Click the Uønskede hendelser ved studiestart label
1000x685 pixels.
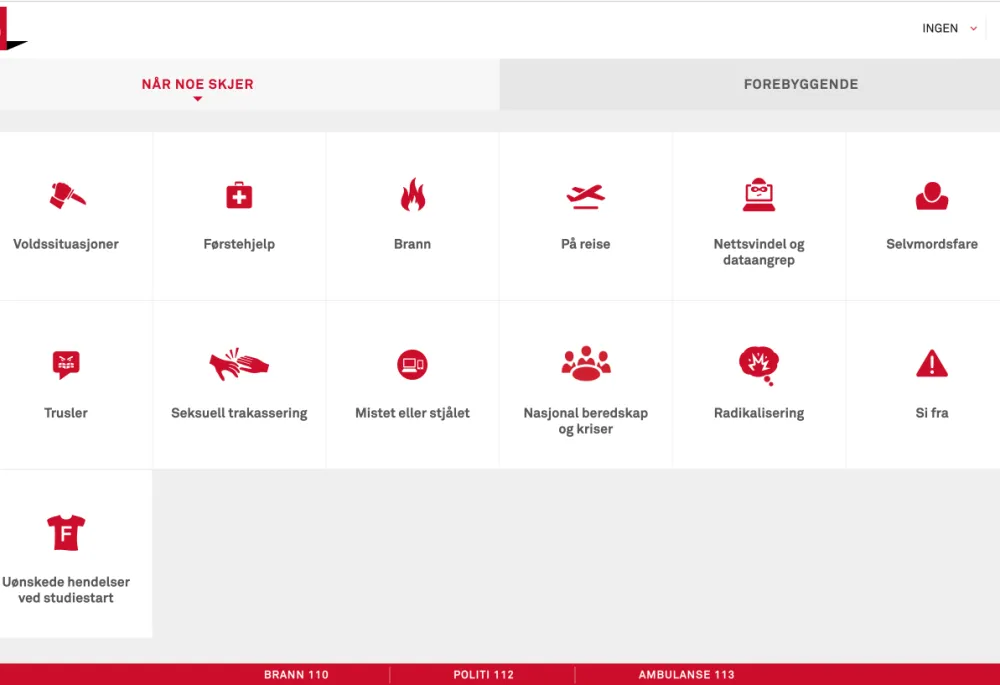[x=66, y=589]
